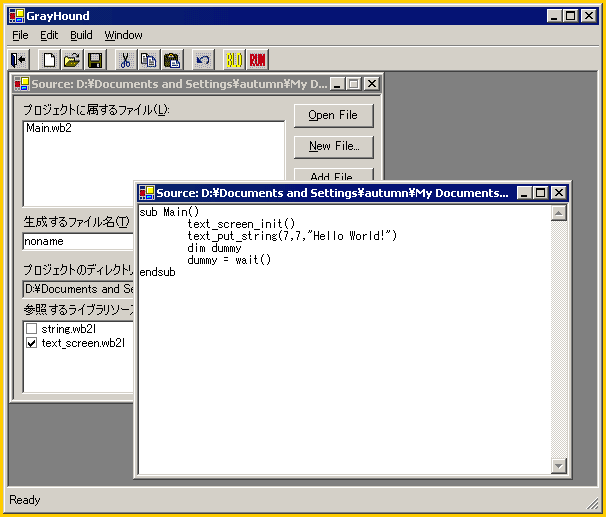Click the paste clipboard icon
606x517 pixels.
[172, 60]
